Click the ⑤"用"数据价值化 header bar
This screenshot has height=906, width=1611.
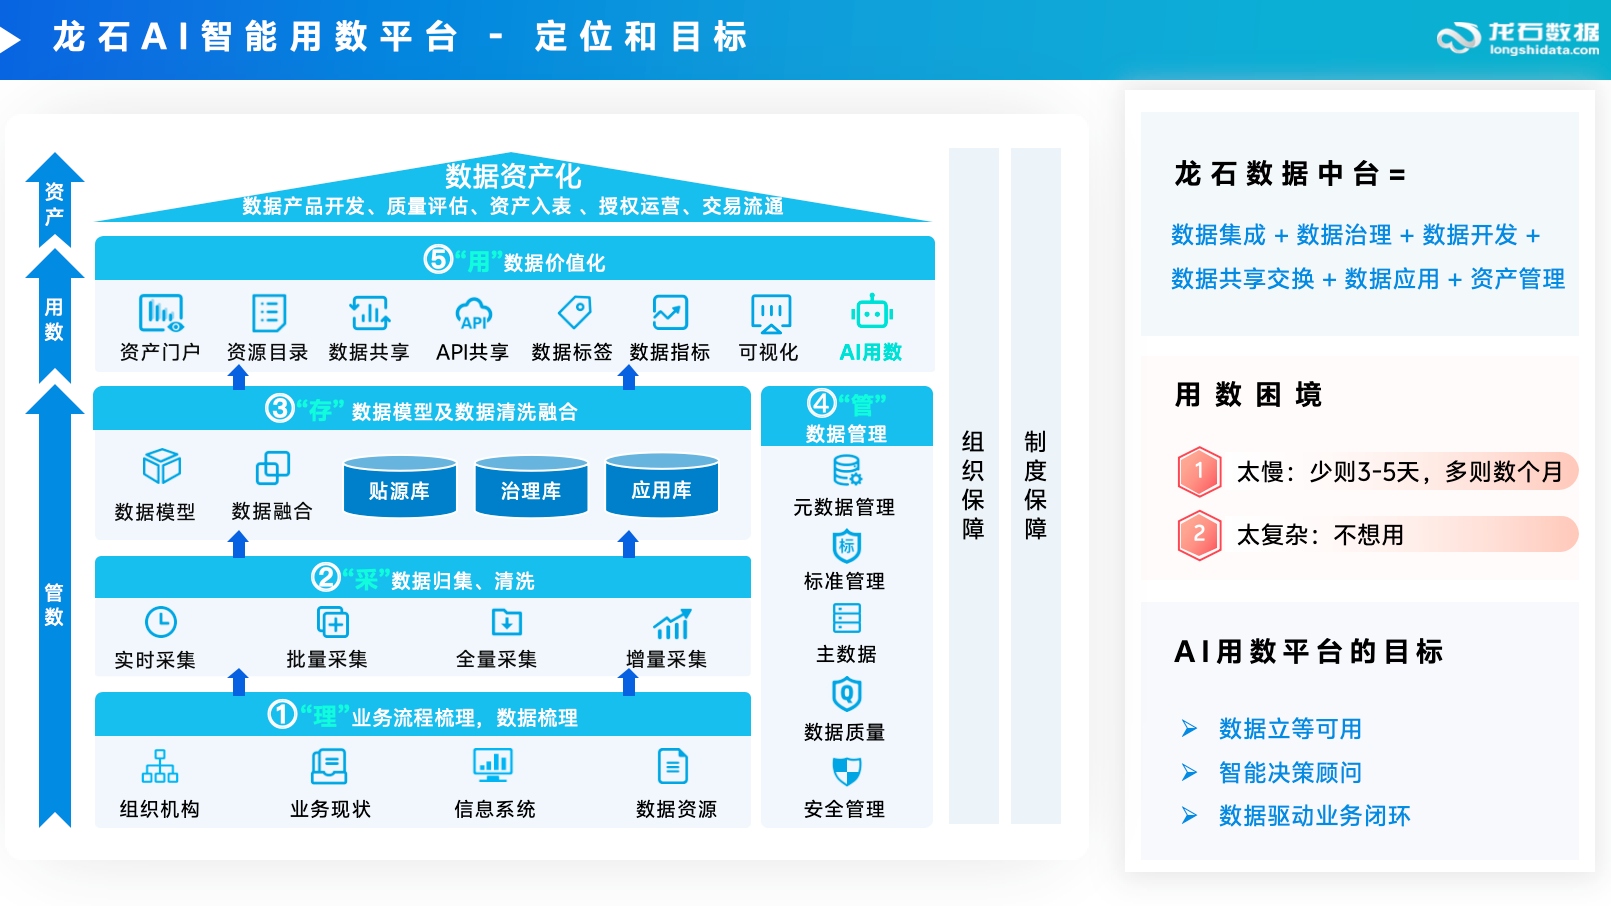point(514,259)
